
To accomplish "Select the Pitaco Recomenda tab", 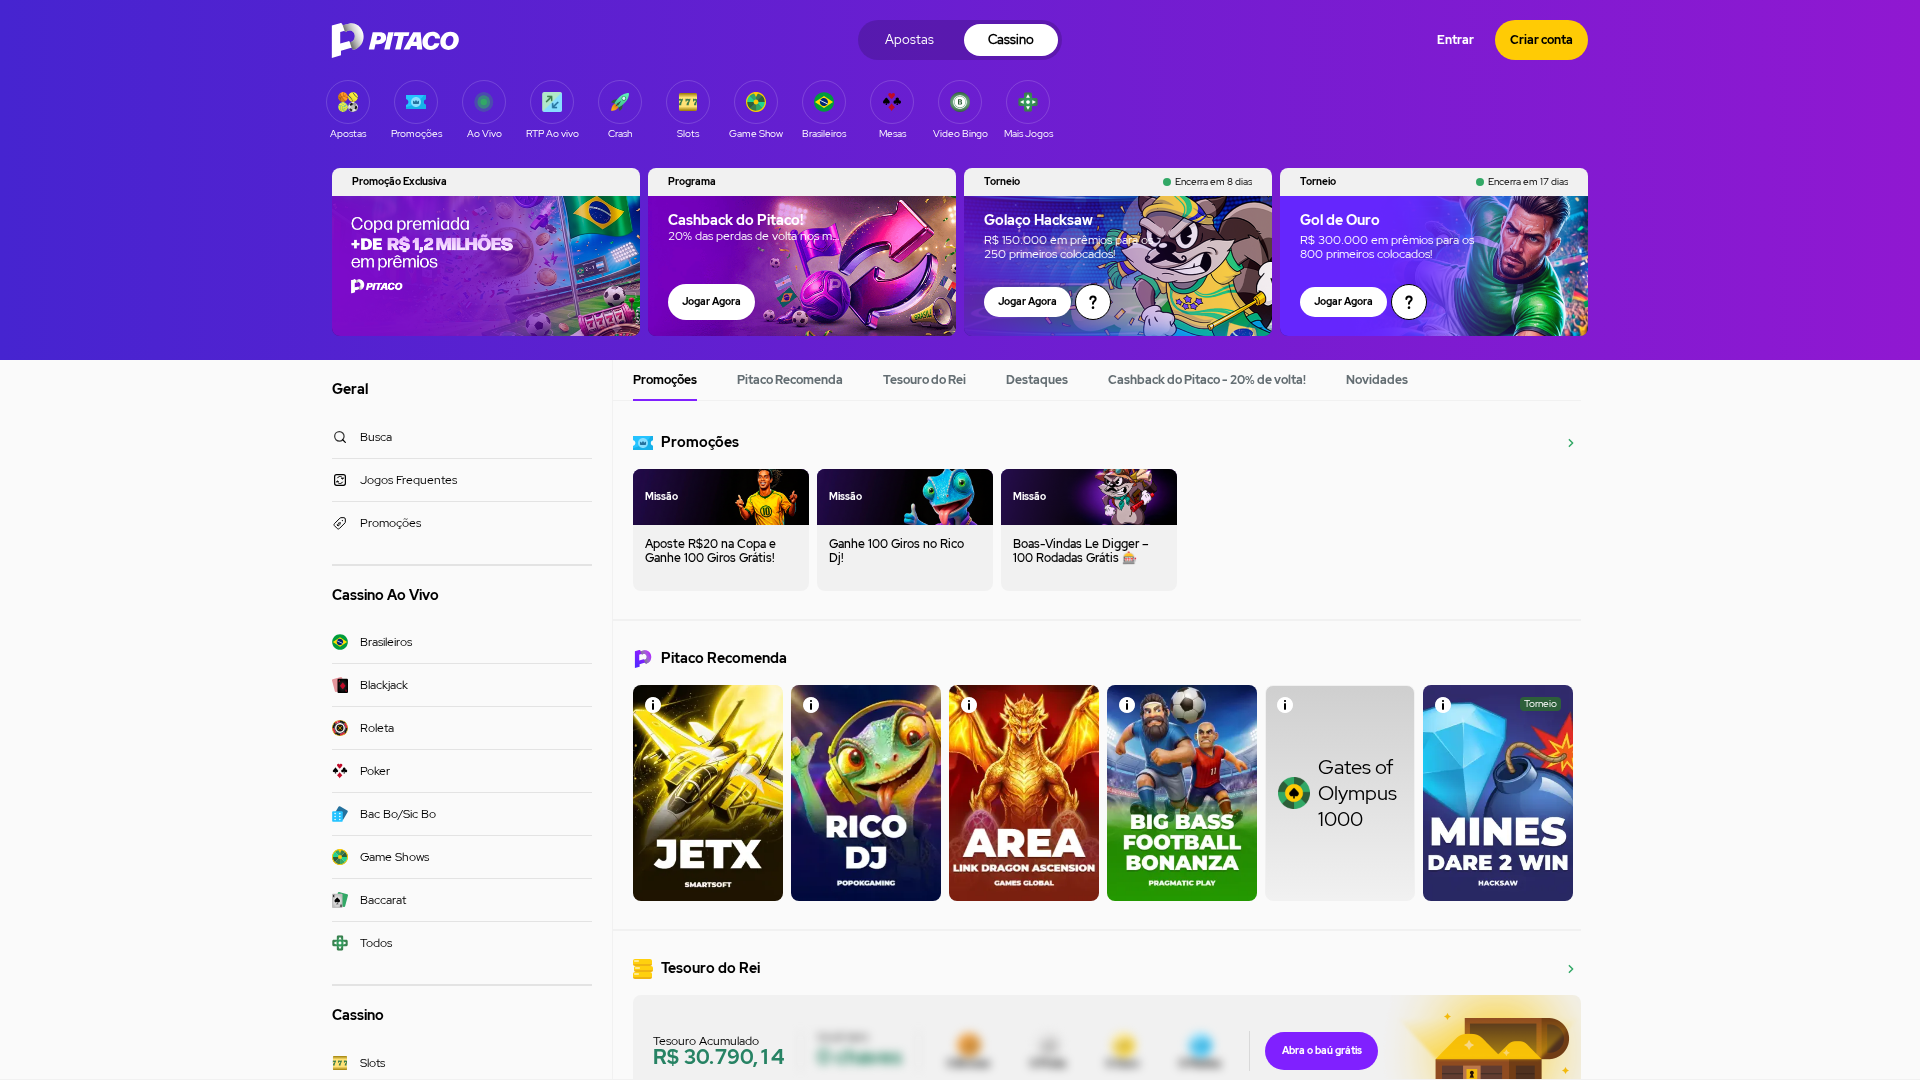I will (790, 380).
